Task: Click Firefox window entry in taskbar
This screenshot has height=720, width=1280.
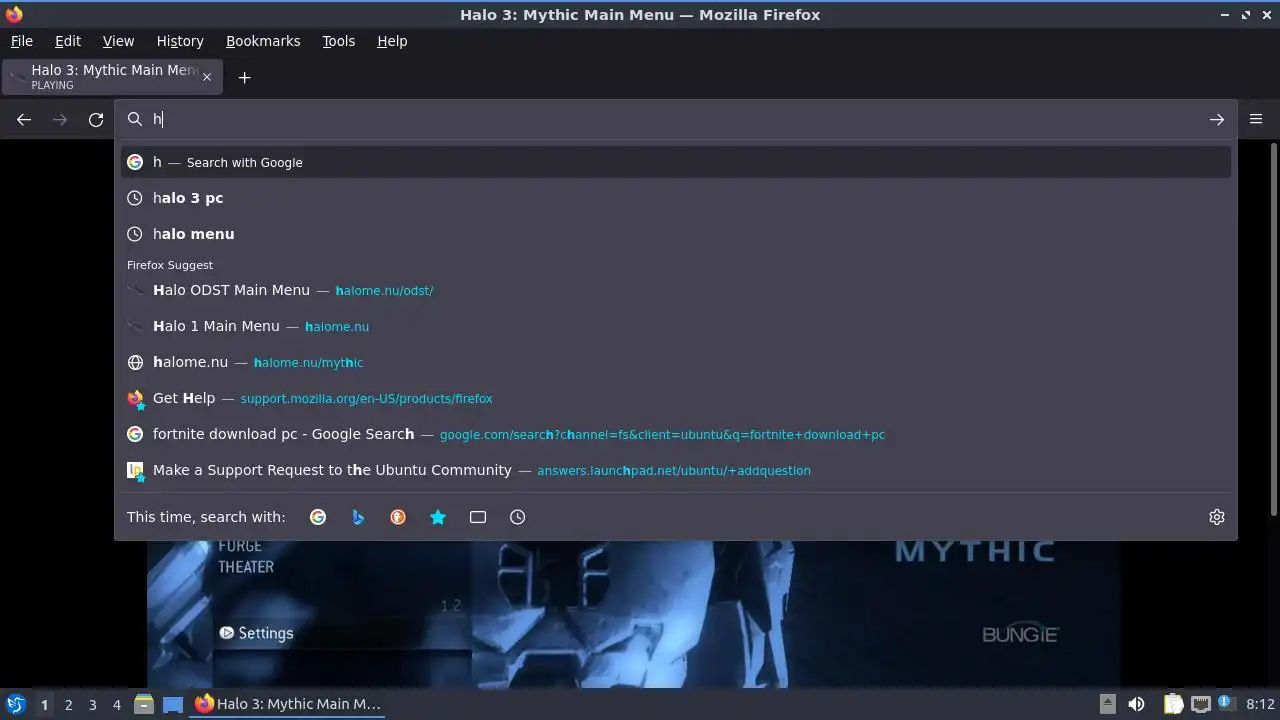Action: [x=288, y=704]
